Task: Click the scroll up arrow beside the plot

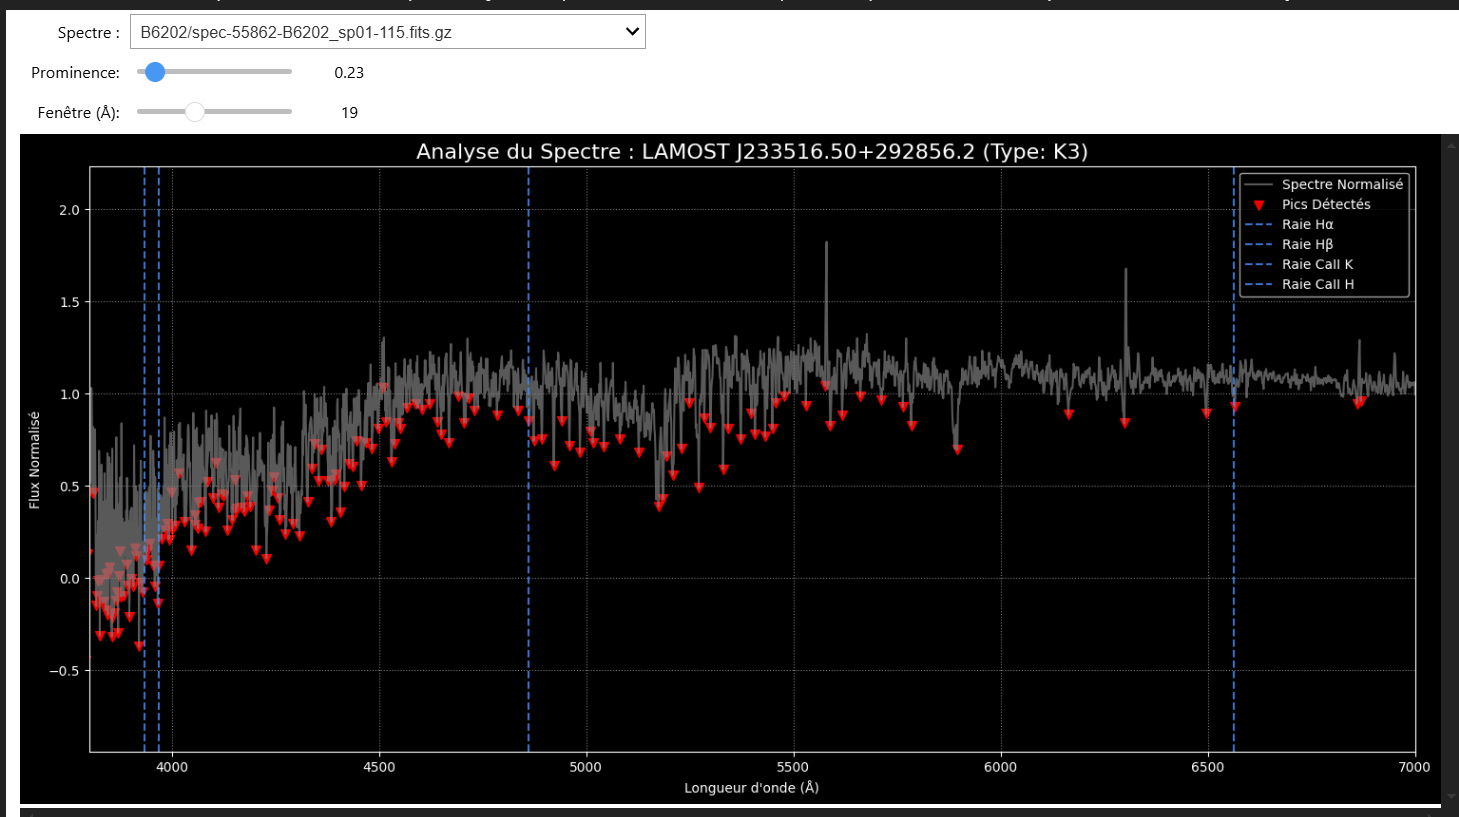Action: point(1450,145)
